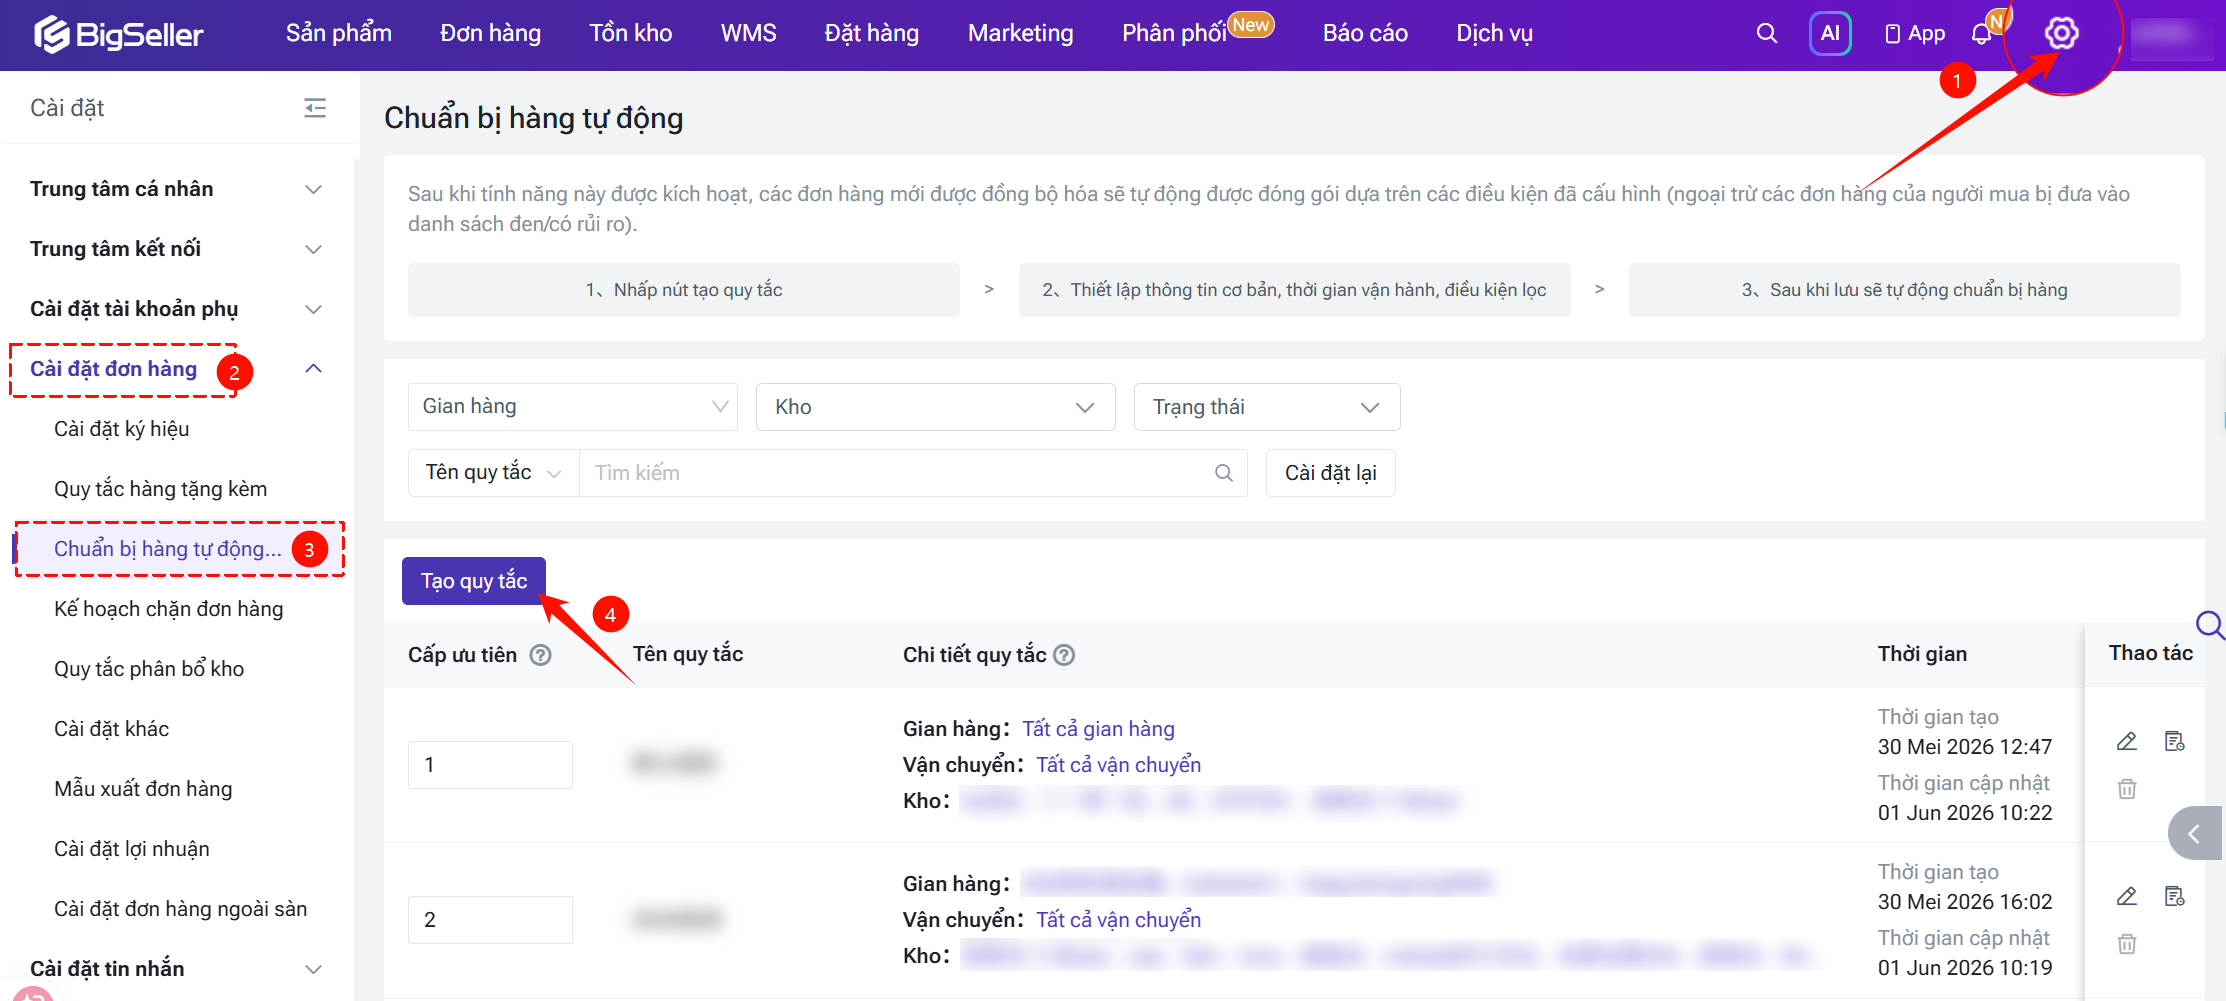Edit the priority 1 rule

[2127, 741]
